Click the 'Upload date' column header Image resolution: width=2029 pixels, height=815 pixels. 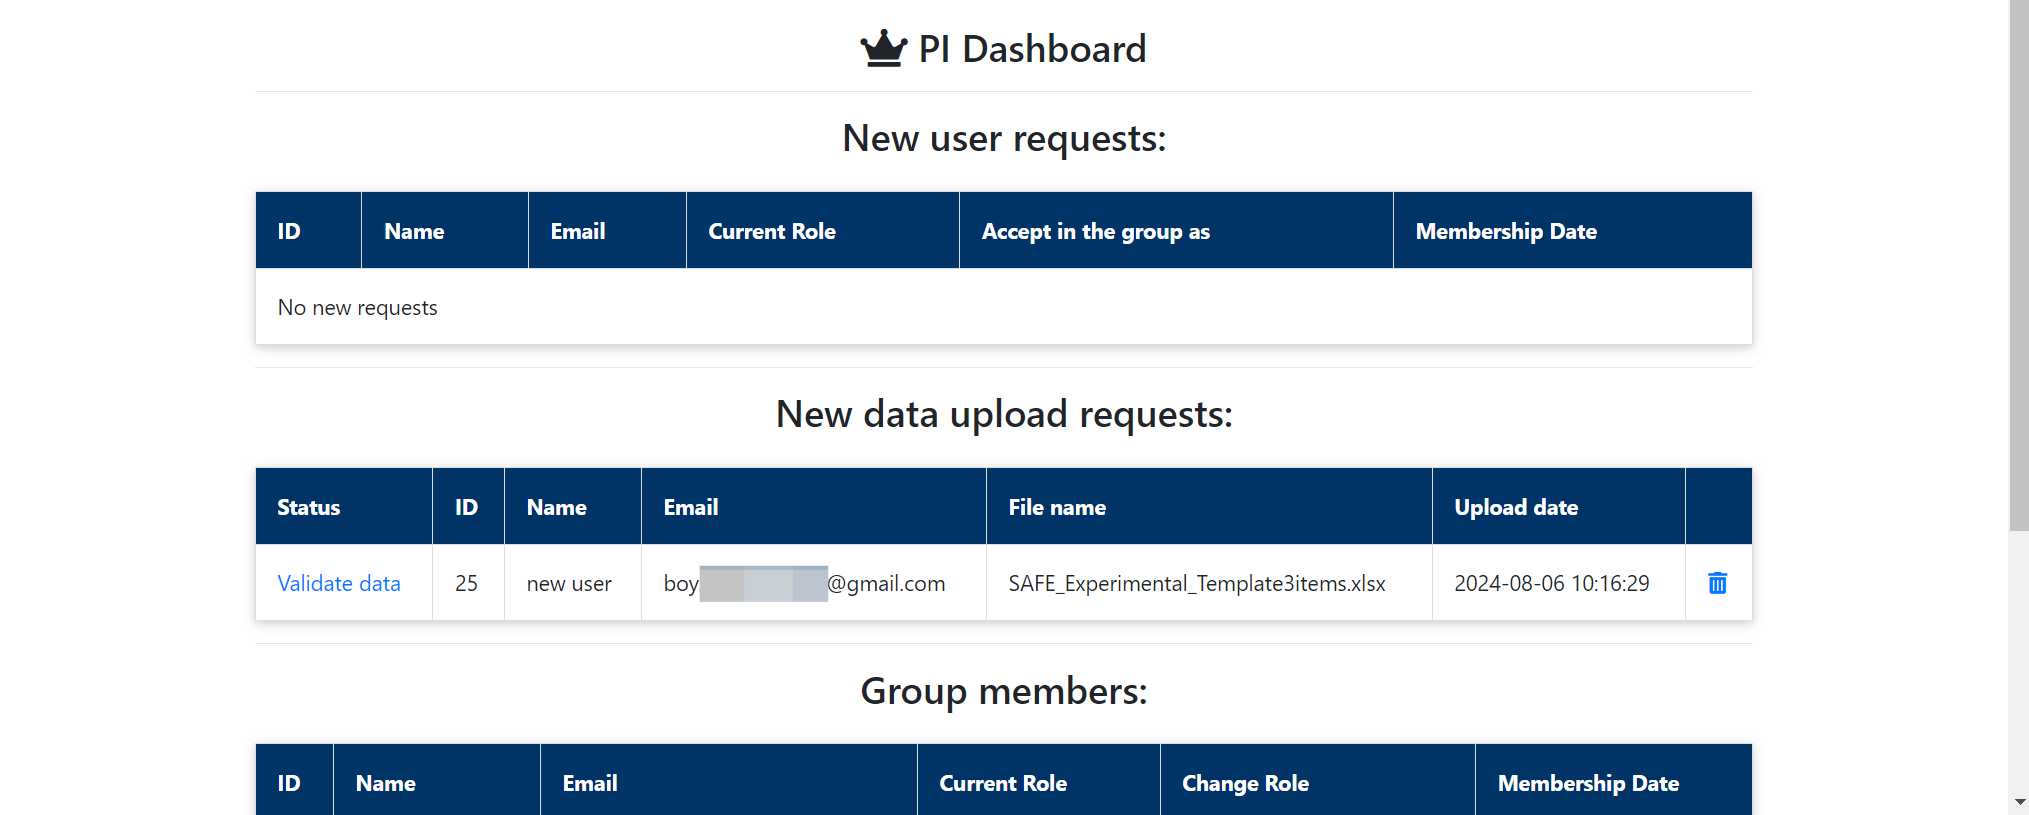pos(1558,507)
